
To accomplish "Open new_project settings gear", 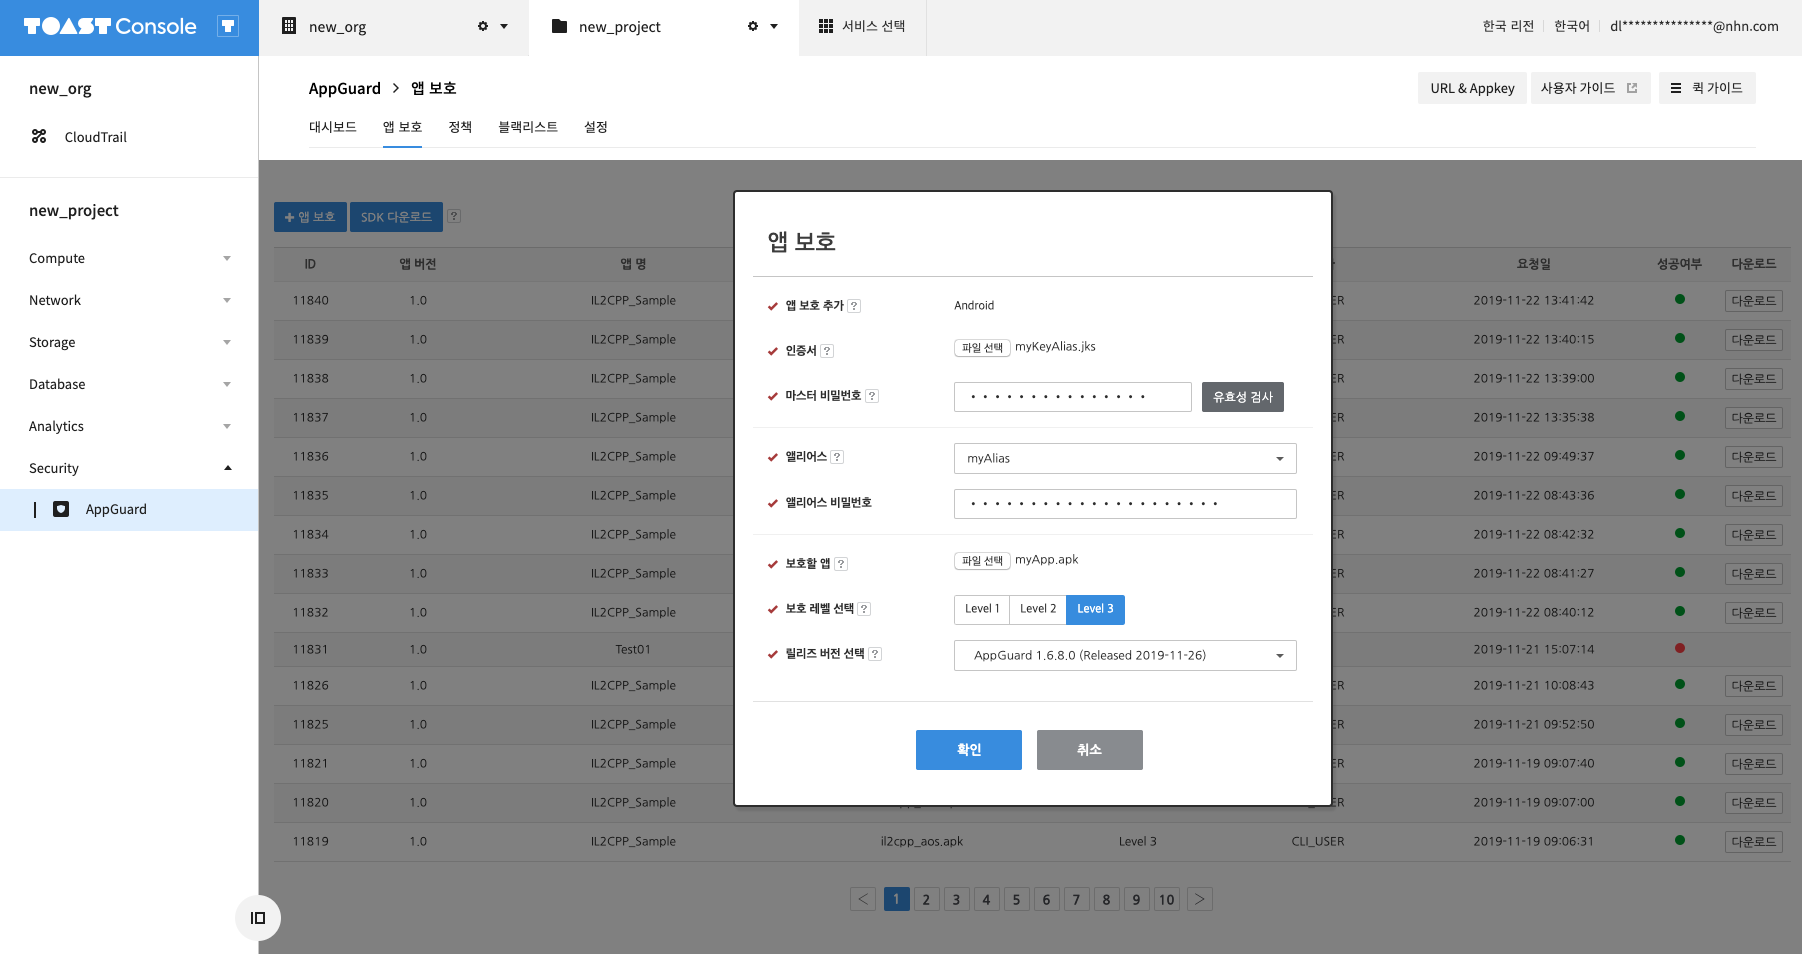I will pos(753,27).
